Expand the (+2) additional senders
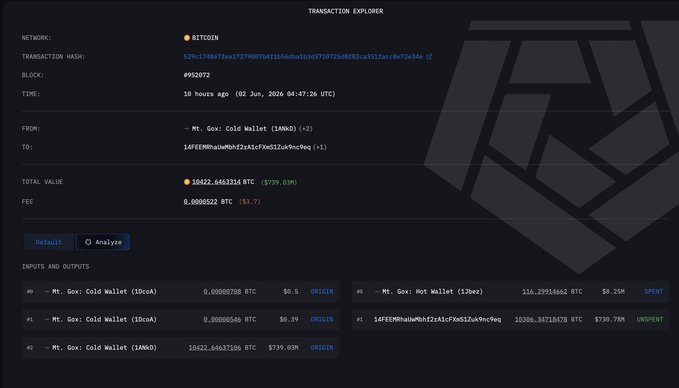The width and height of the screenshot is (679, 388). 305,129
